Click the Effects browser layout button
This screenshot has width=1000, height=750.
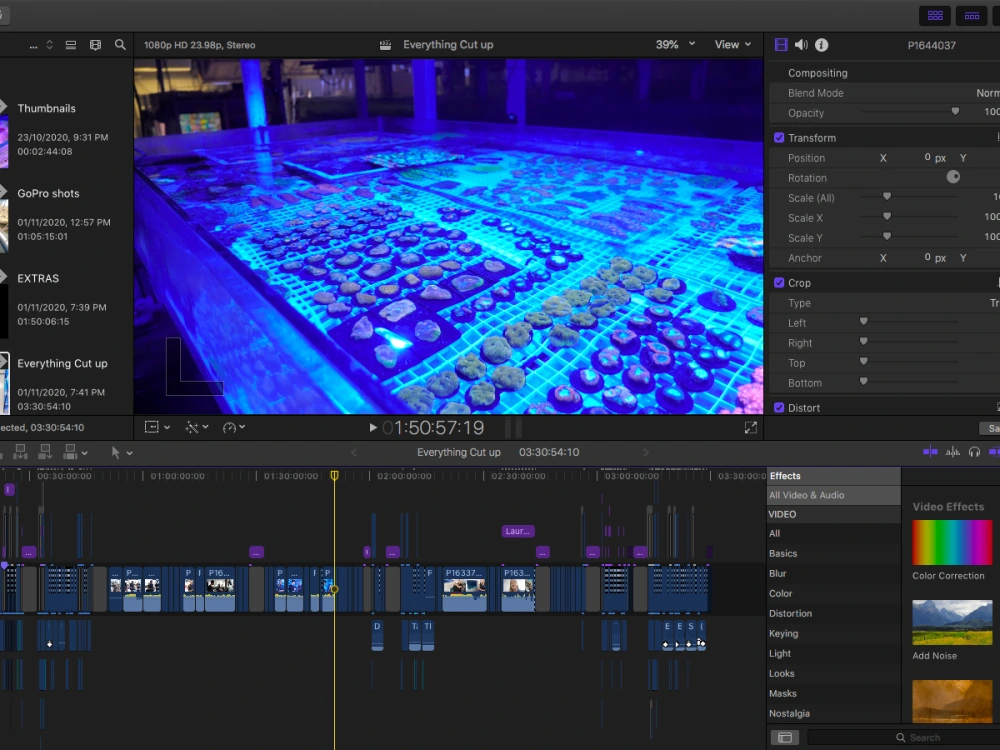click(785, 737)
